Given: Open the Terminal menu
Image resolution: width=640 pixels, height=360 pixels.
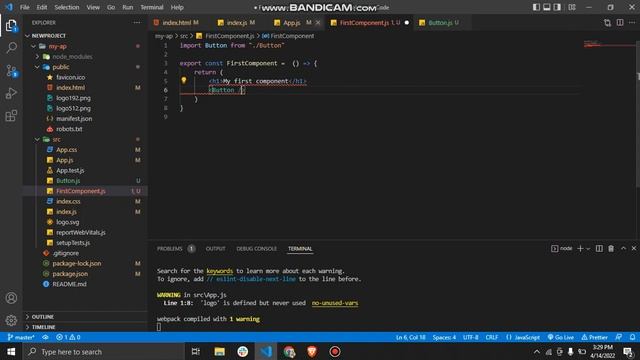Looking at the screenshot, I should (x=151, y=7).
